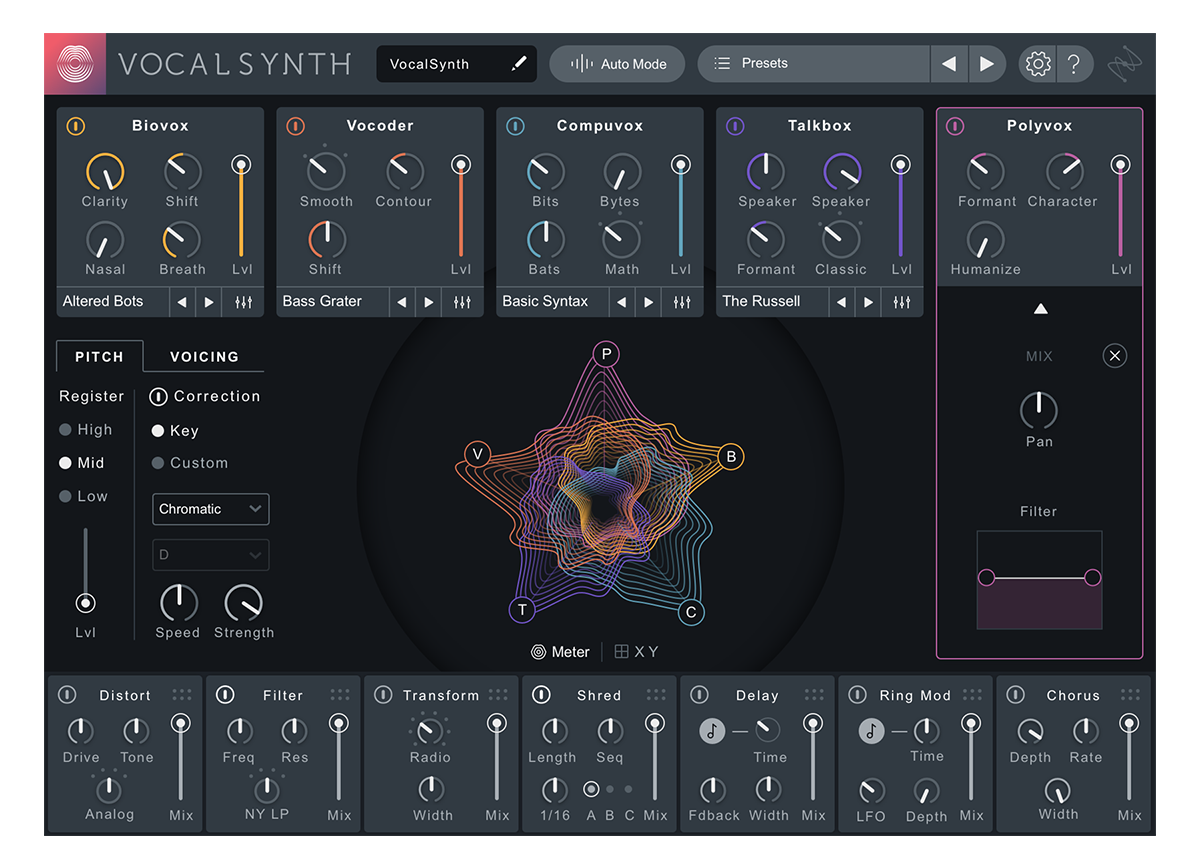Open Talkbox advanced sliders icon
Image resolution: width=1200 pixels, height=867 pixels.
(902, 302)
